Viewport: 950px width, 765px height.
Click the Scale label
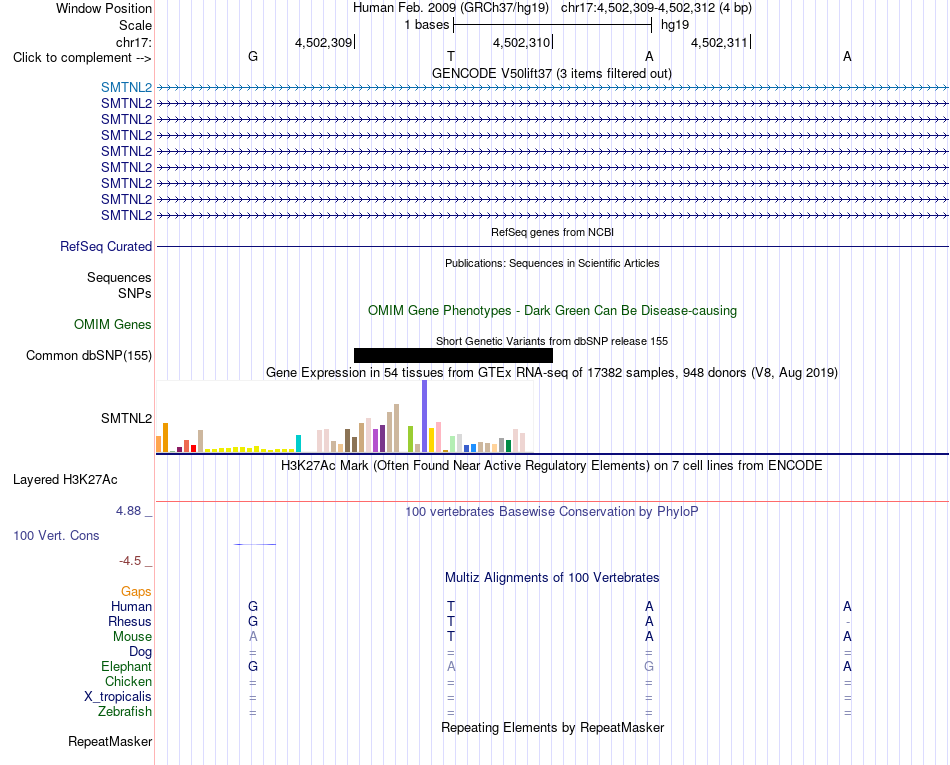click(x=135, y=25)
